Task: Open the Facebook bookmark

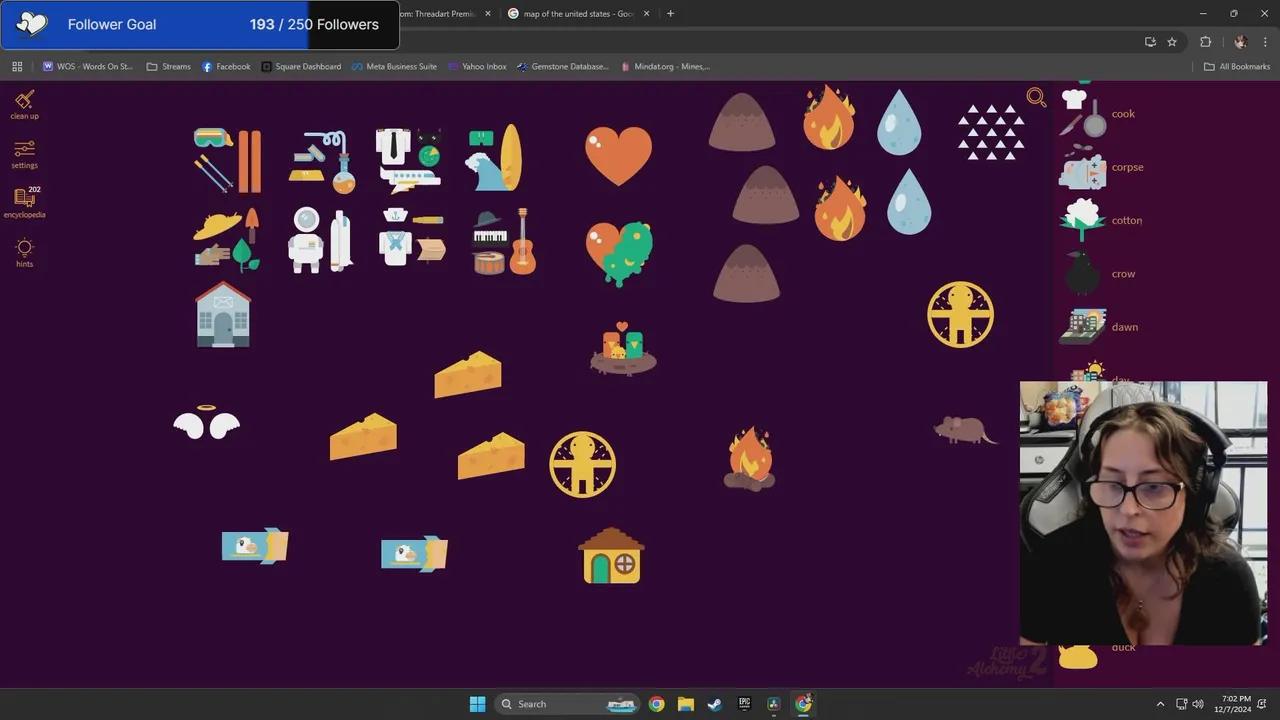Action: 226,67
